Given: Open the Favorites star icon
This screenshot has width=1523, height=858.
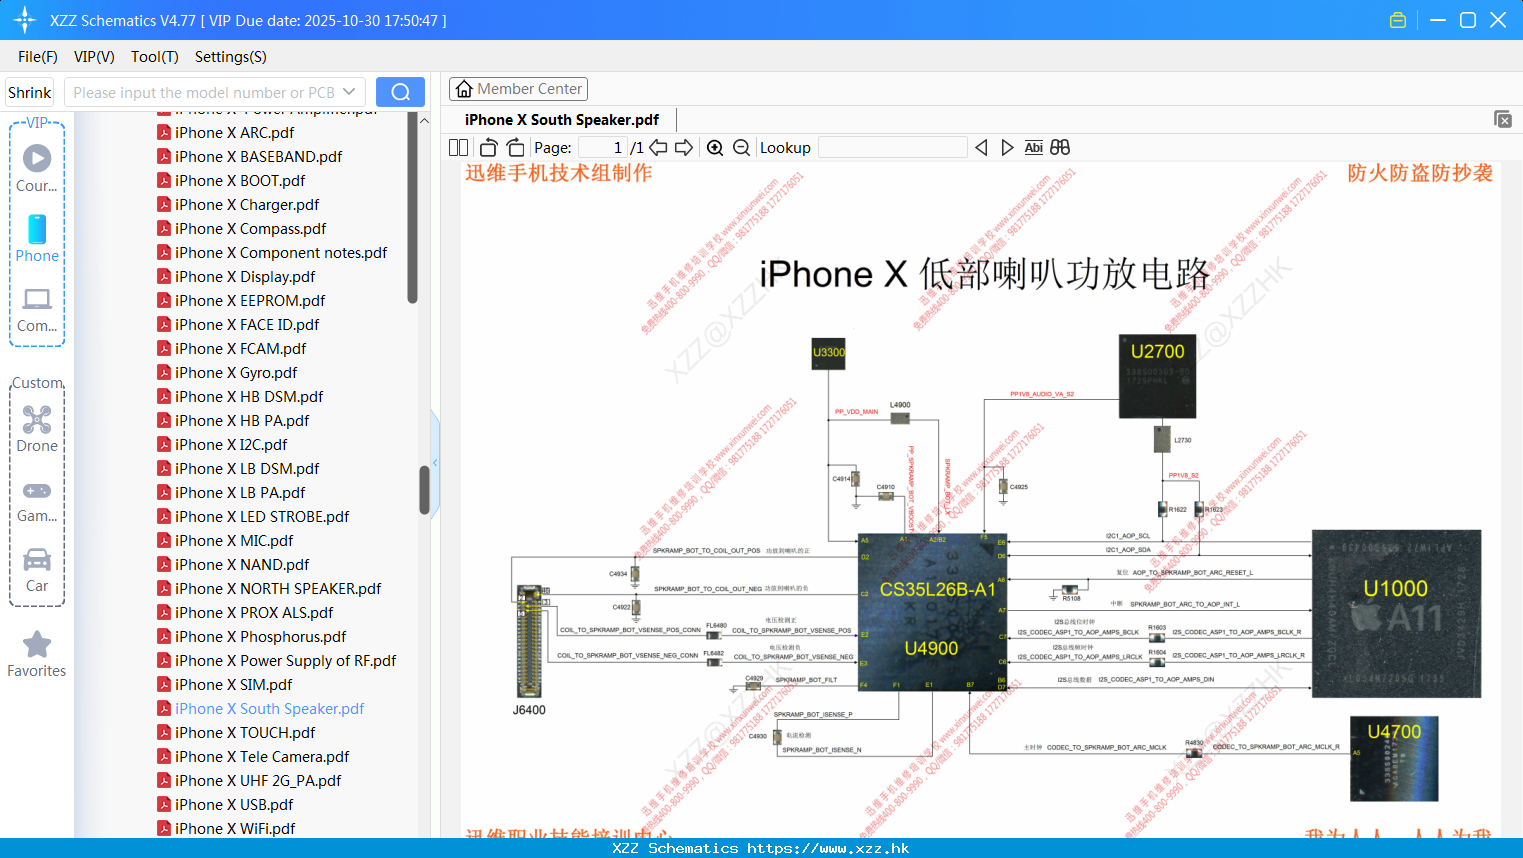Looking at the screenshot, I should pyautogui.click(x=37, y=654).
